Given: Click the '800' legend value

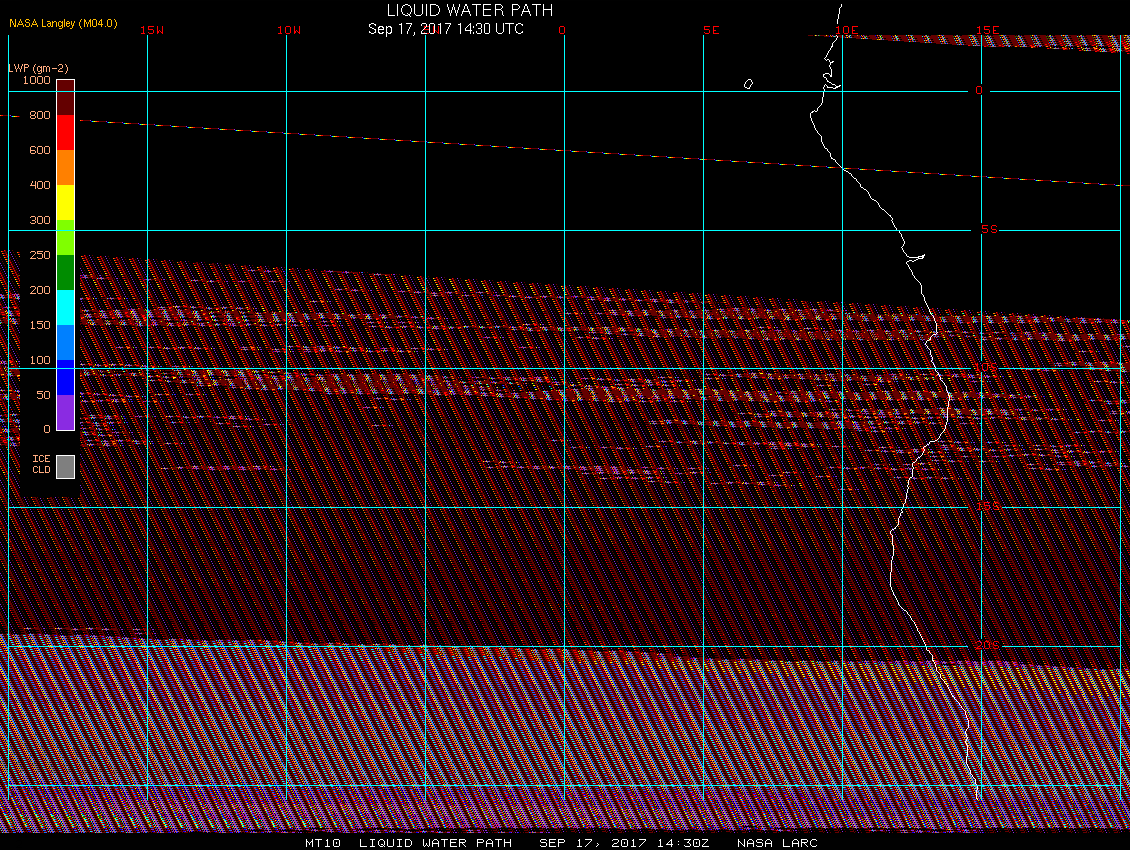Looking at the screenshot, I should 40,115.
